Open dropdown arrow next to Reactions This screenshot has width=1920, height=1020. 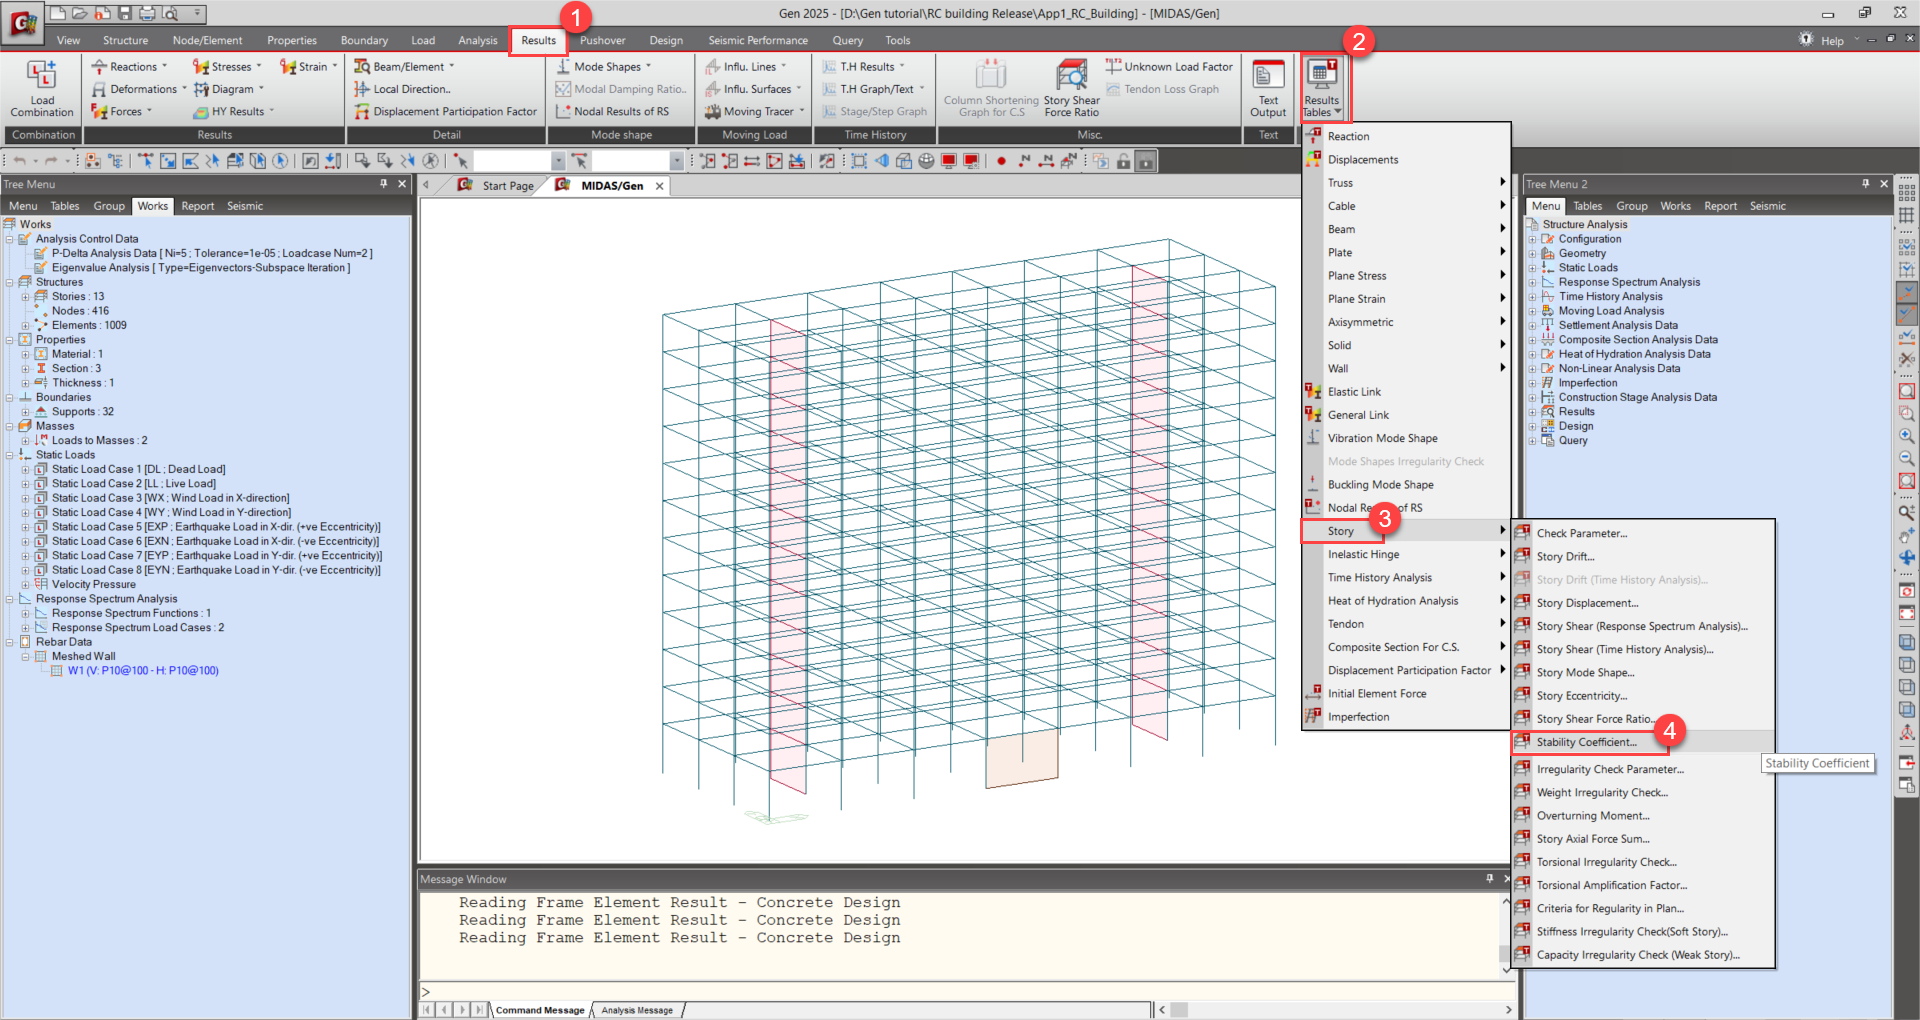pos(165,67)
